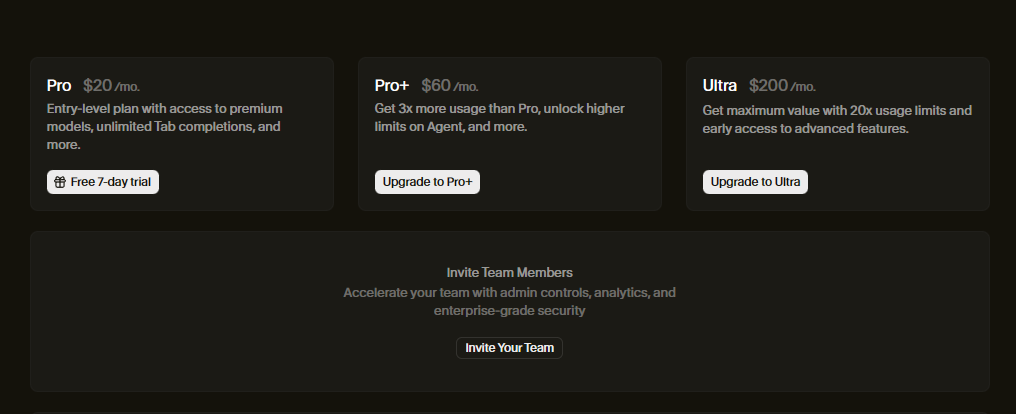Viewport: 1016px width, 414px height.
Task: Click the Invite Team Members heading
Action: pos(509,272)
